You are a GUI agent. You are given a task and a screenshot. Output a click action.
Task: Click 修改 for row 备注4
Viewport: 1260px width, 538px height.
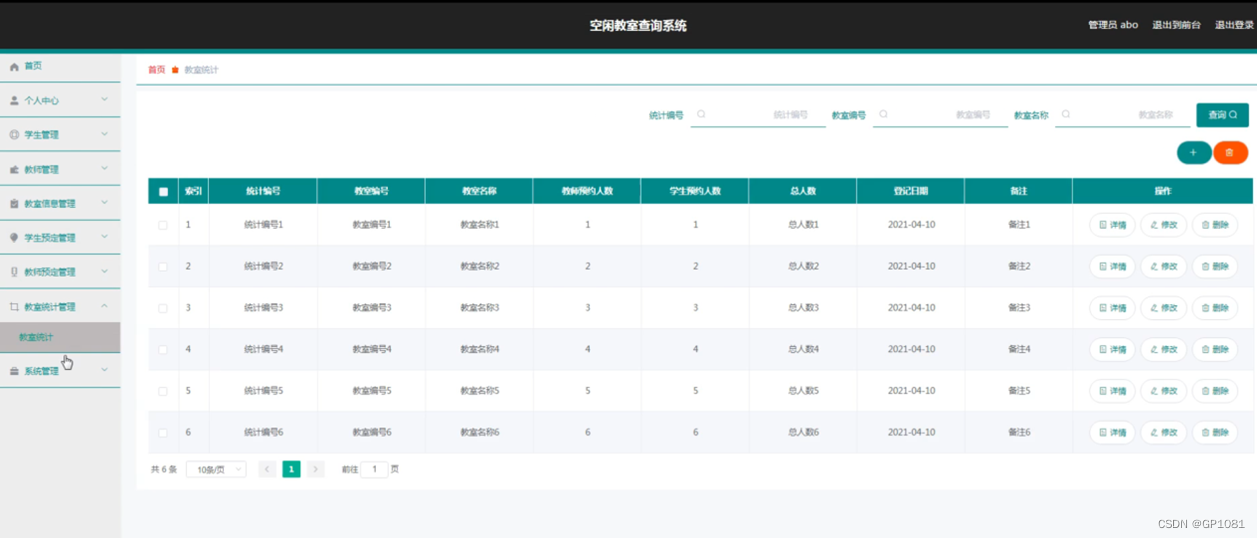[1163, 350]
